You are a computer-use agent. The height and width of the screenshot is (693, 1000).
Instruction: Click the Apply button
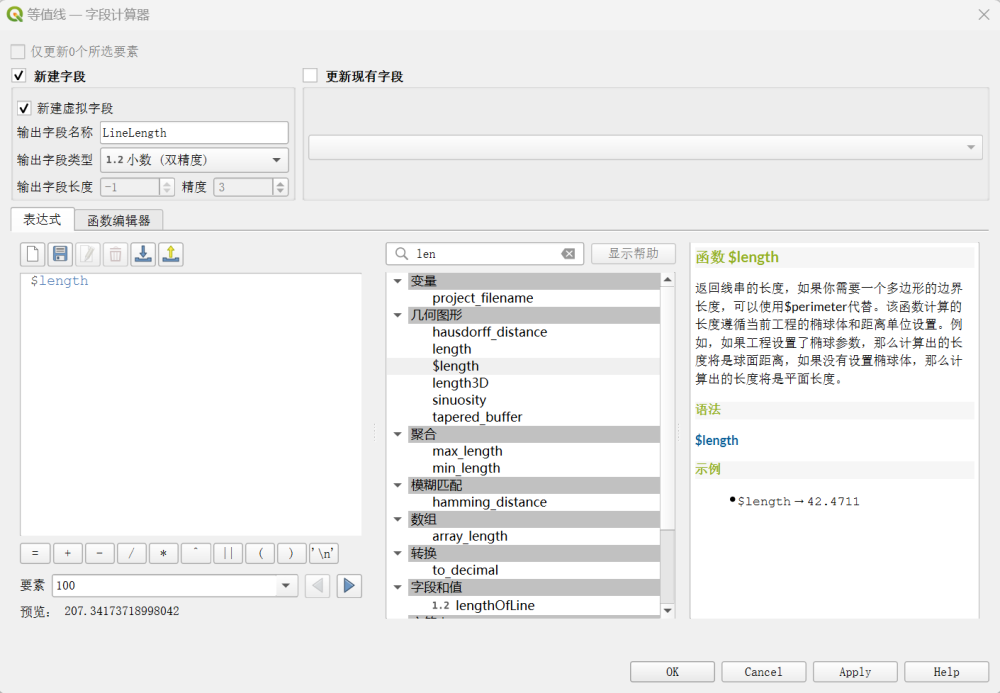coord(855,672)
